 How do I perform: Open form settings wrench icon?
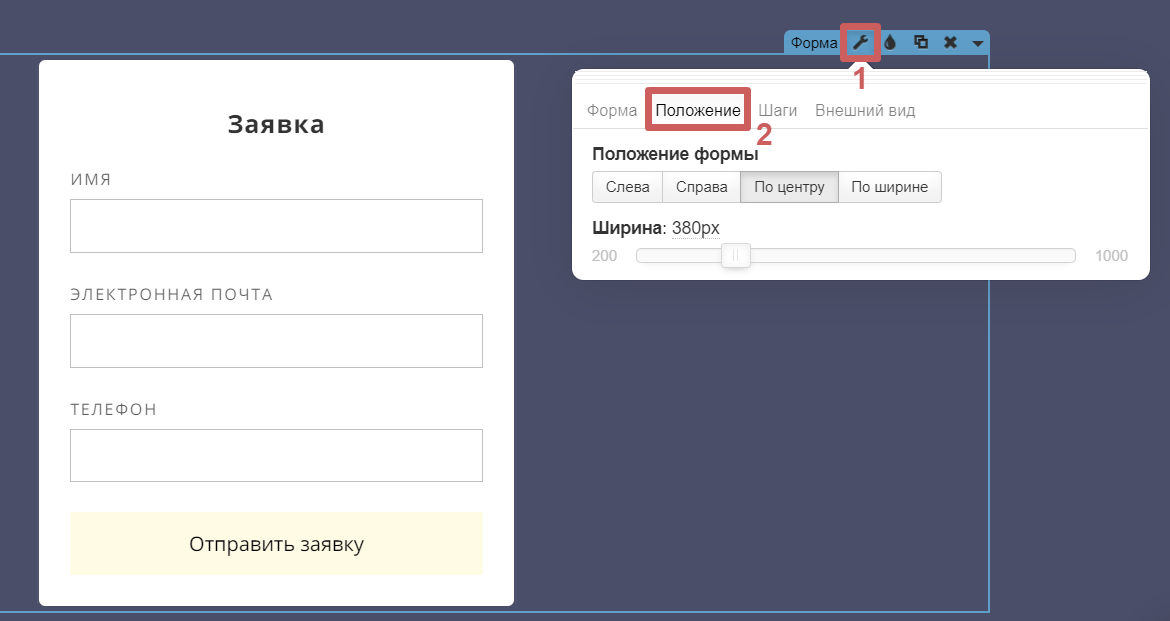(x=860, y=43)
